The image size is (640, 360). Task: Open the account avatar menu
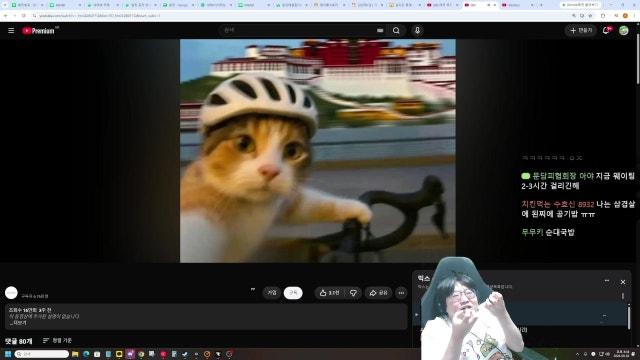pos(624,30)
